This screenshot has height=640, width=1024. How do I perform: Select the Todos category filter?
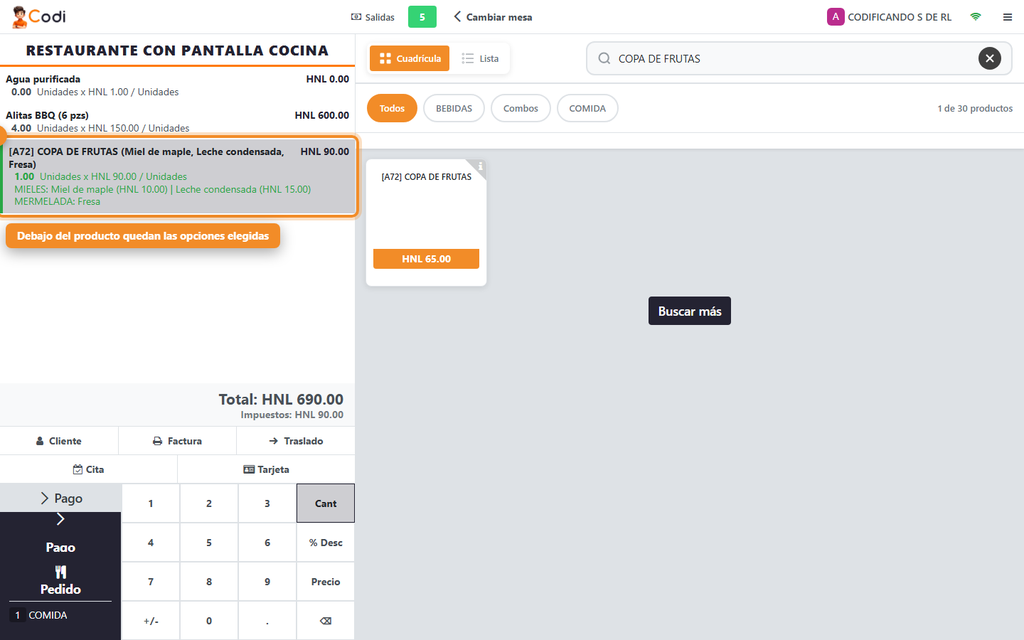click(392, 108)
